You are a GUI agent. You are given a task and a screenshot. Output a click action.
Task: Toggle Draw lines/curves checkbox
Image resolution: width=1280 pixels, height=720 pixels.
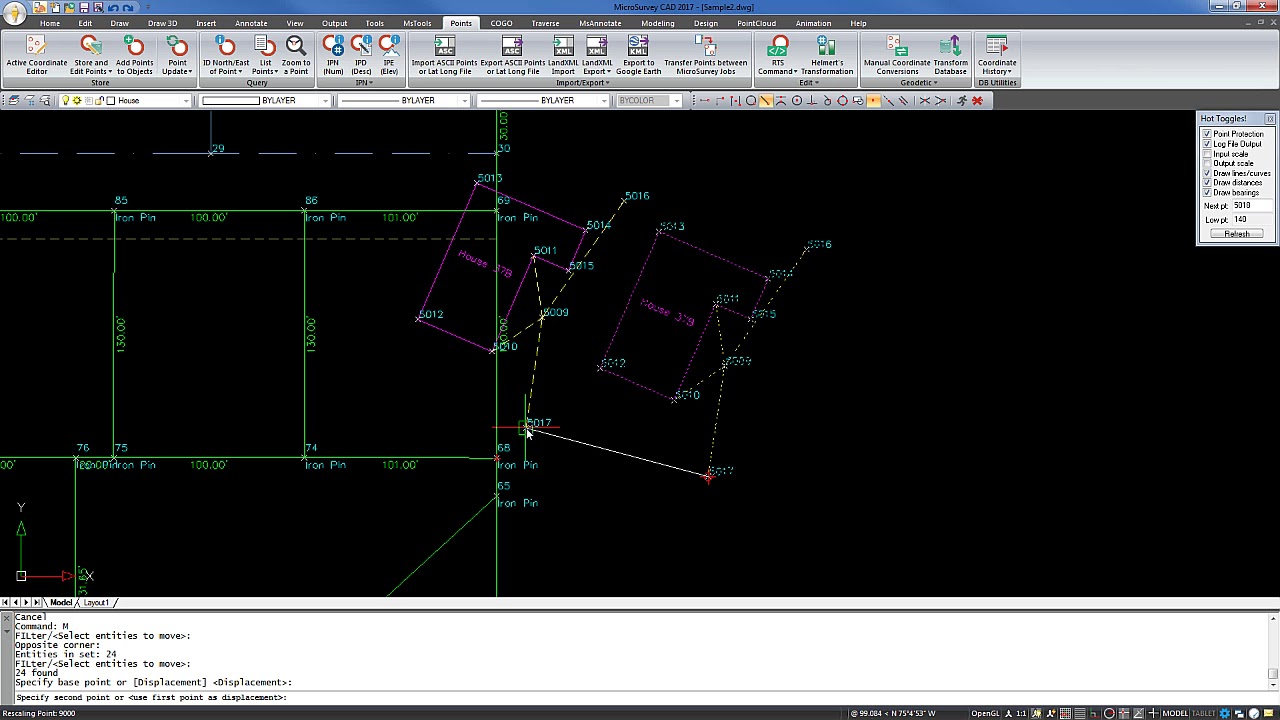pos(1207,173)
